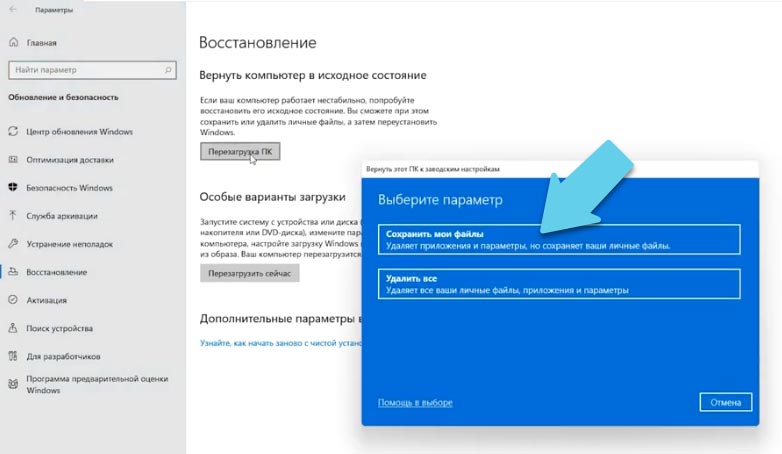The width and height of the screenshot is (782, 454).
Task: Choose Удалить все option
Action: click(559, 284)
